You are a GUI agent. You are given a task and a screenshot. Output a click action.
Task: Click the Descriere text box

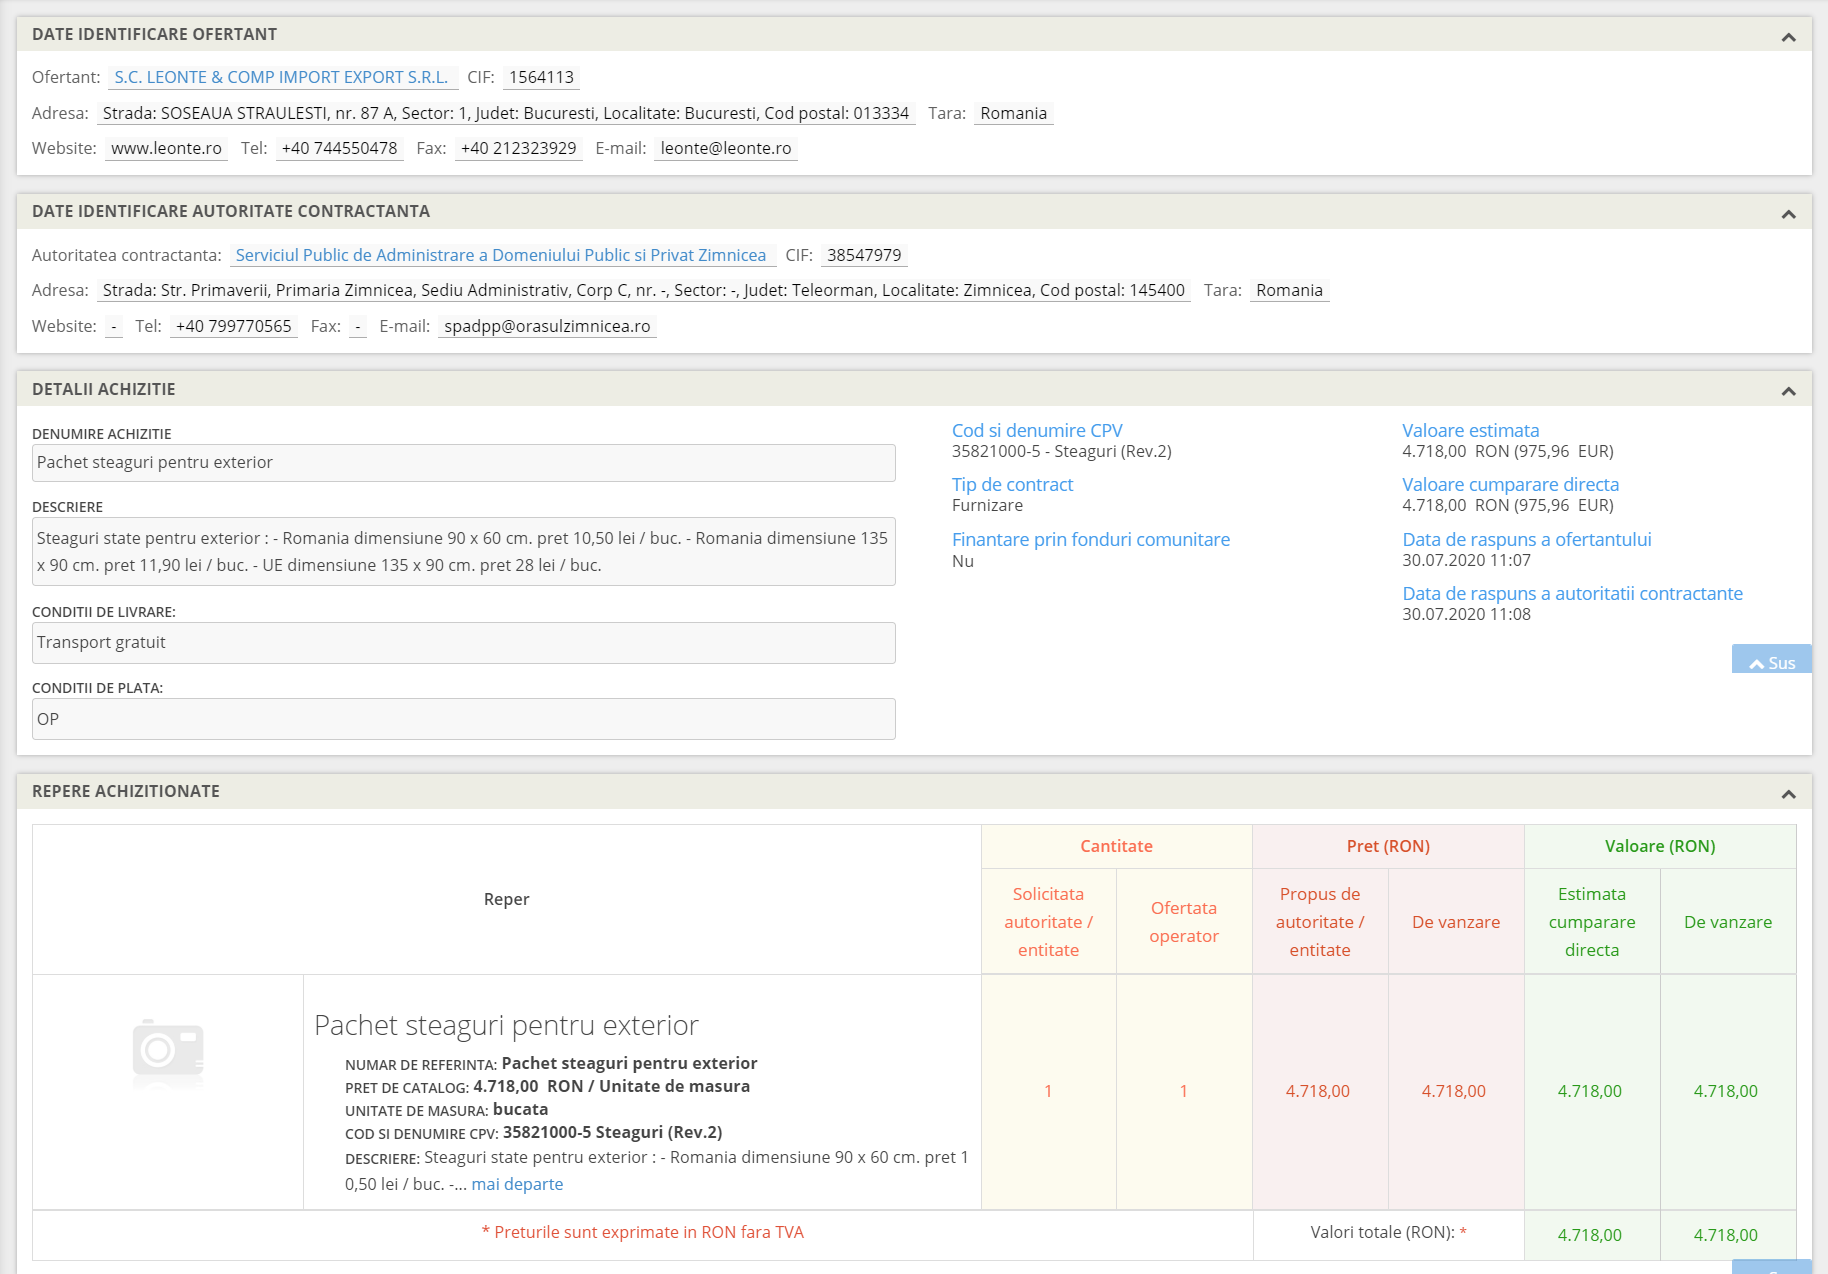point(464,551)
